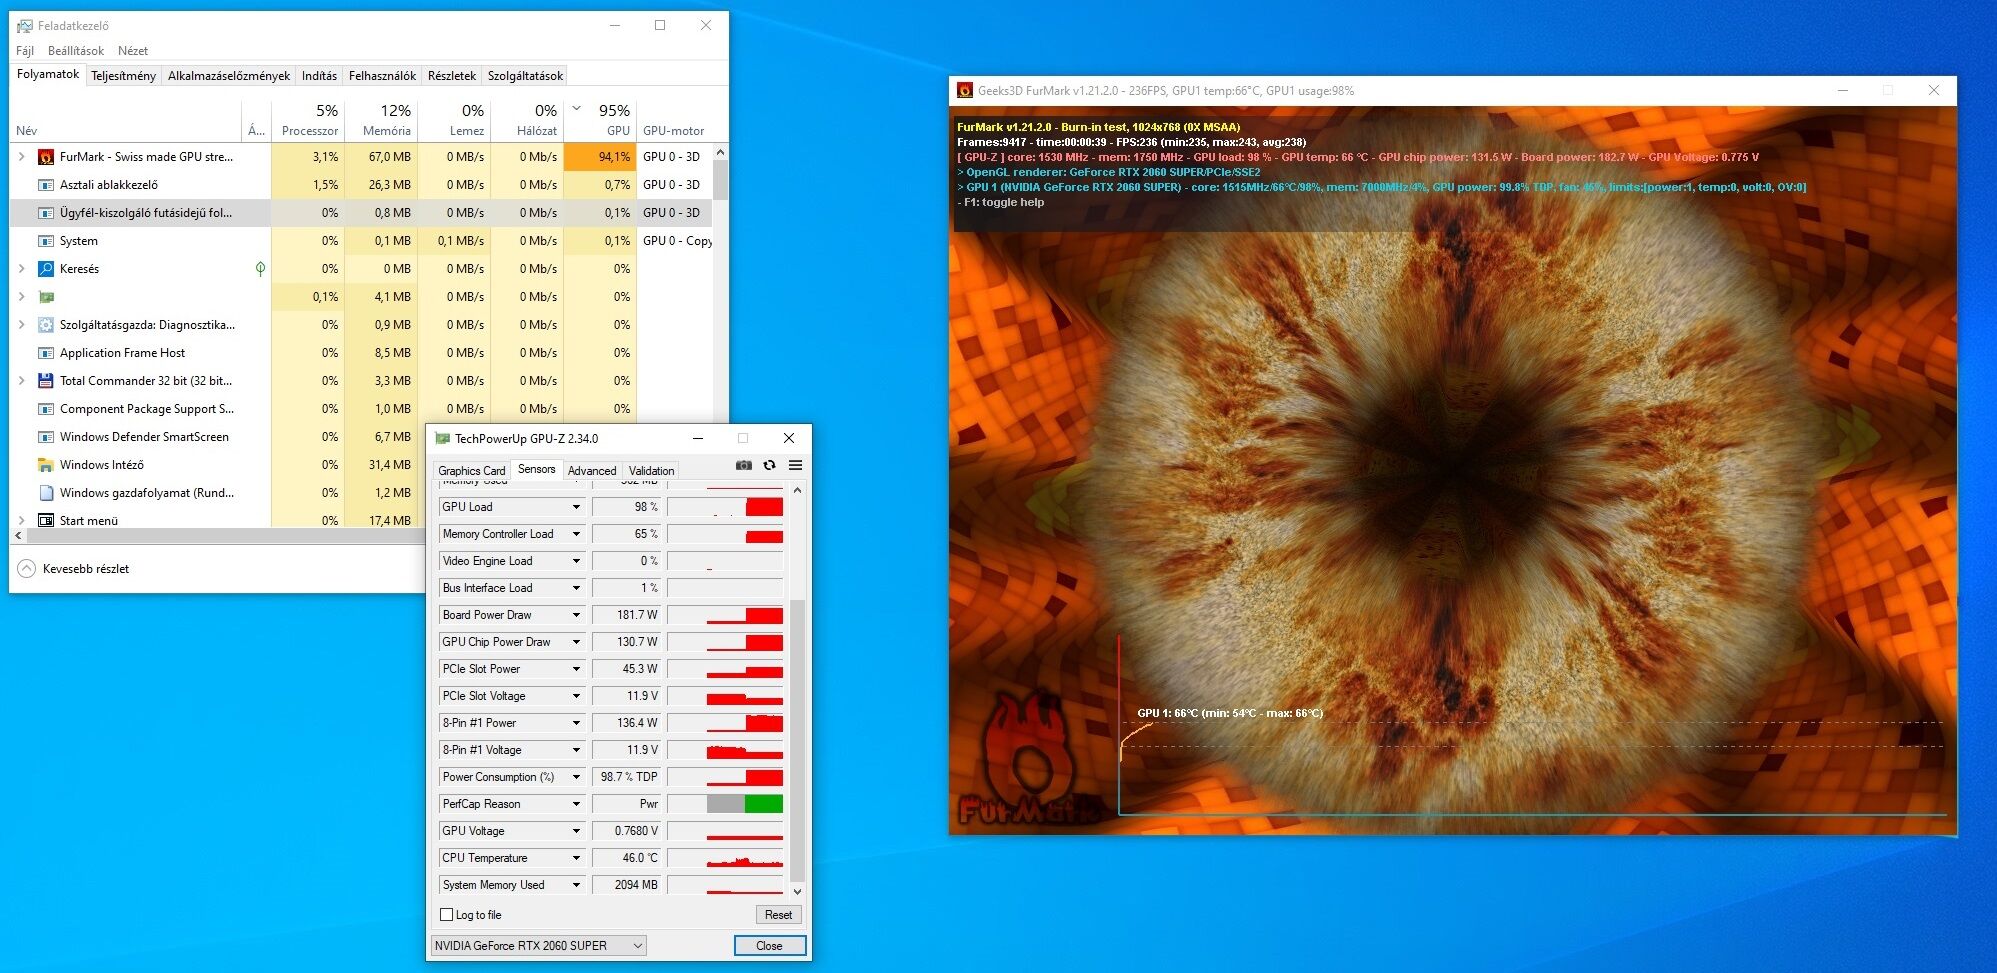Expand the Szolgáltatásgazda process row
Screen dimensions: 1997x973
tap(22, 325)
